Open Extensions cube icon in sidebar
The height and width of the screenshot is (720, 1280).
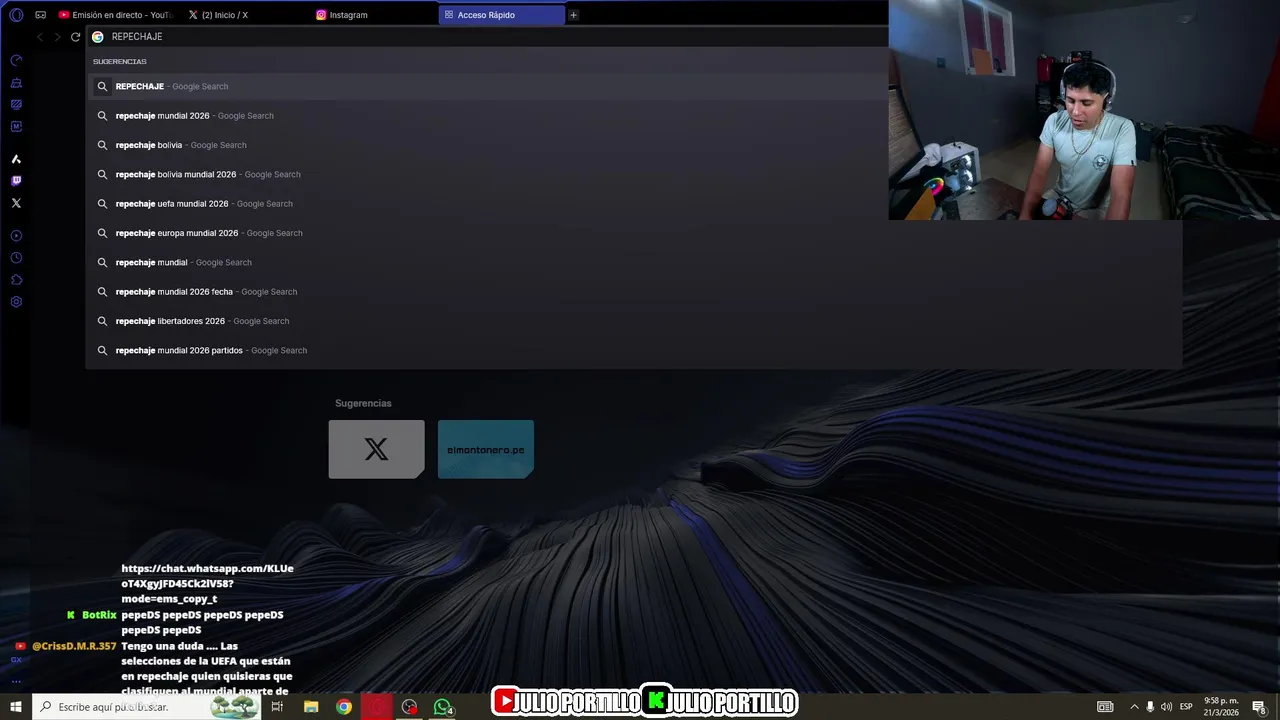point(16,280)
